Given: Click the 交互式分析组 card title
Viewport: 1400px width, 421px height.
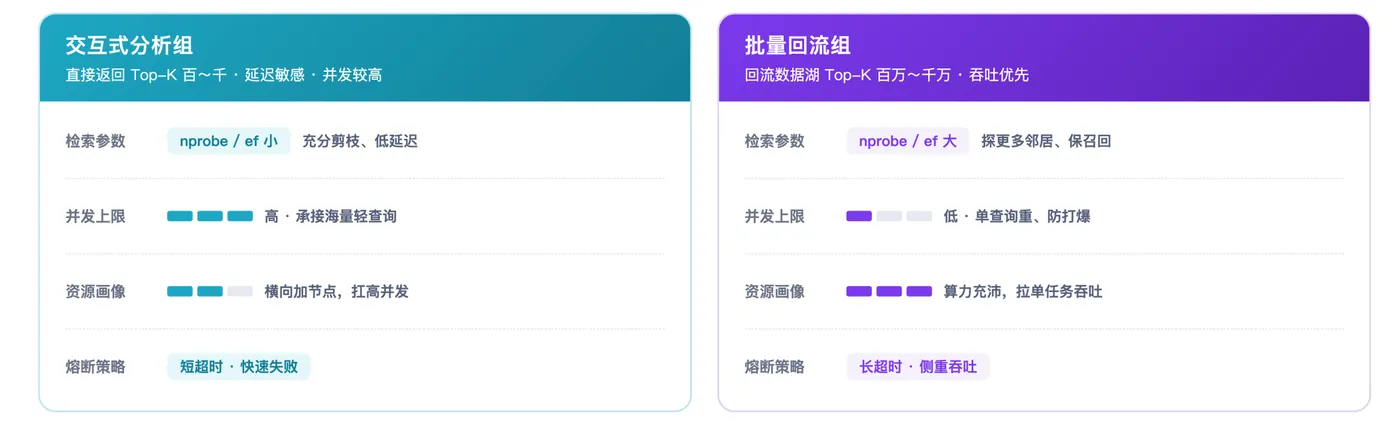Looking at the screenshot, I should pos(129,45).
